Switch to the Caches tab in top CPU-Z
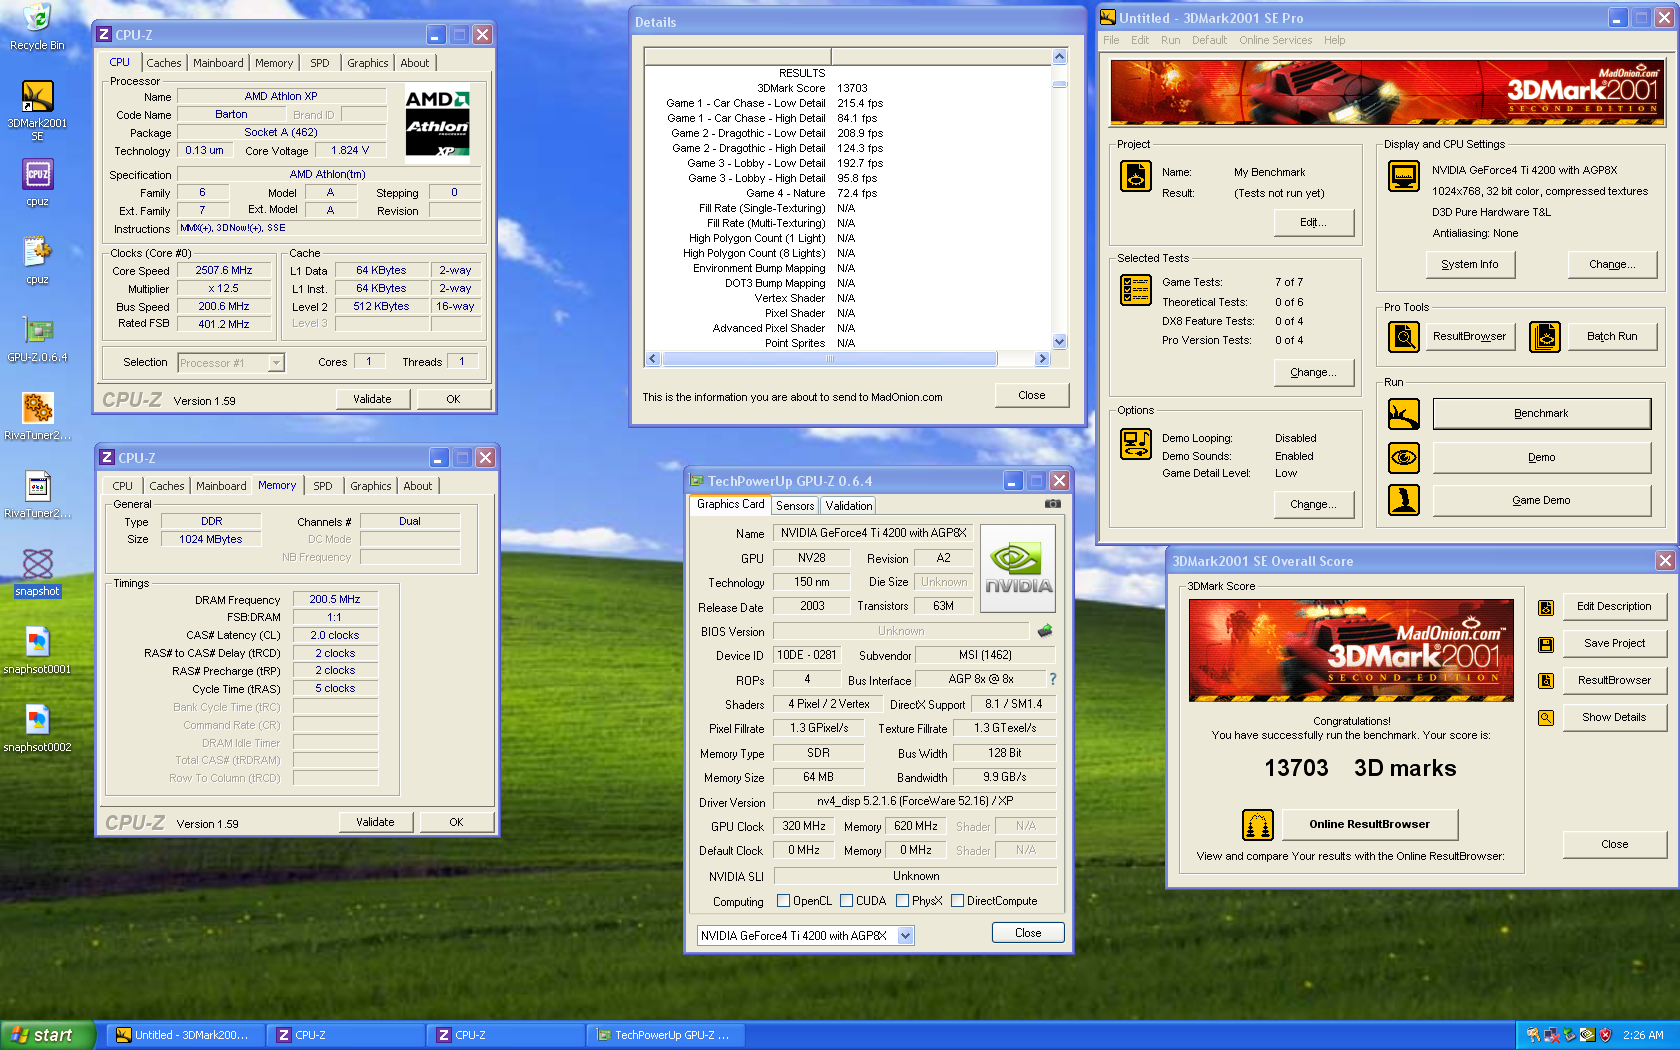 (164, 63)
